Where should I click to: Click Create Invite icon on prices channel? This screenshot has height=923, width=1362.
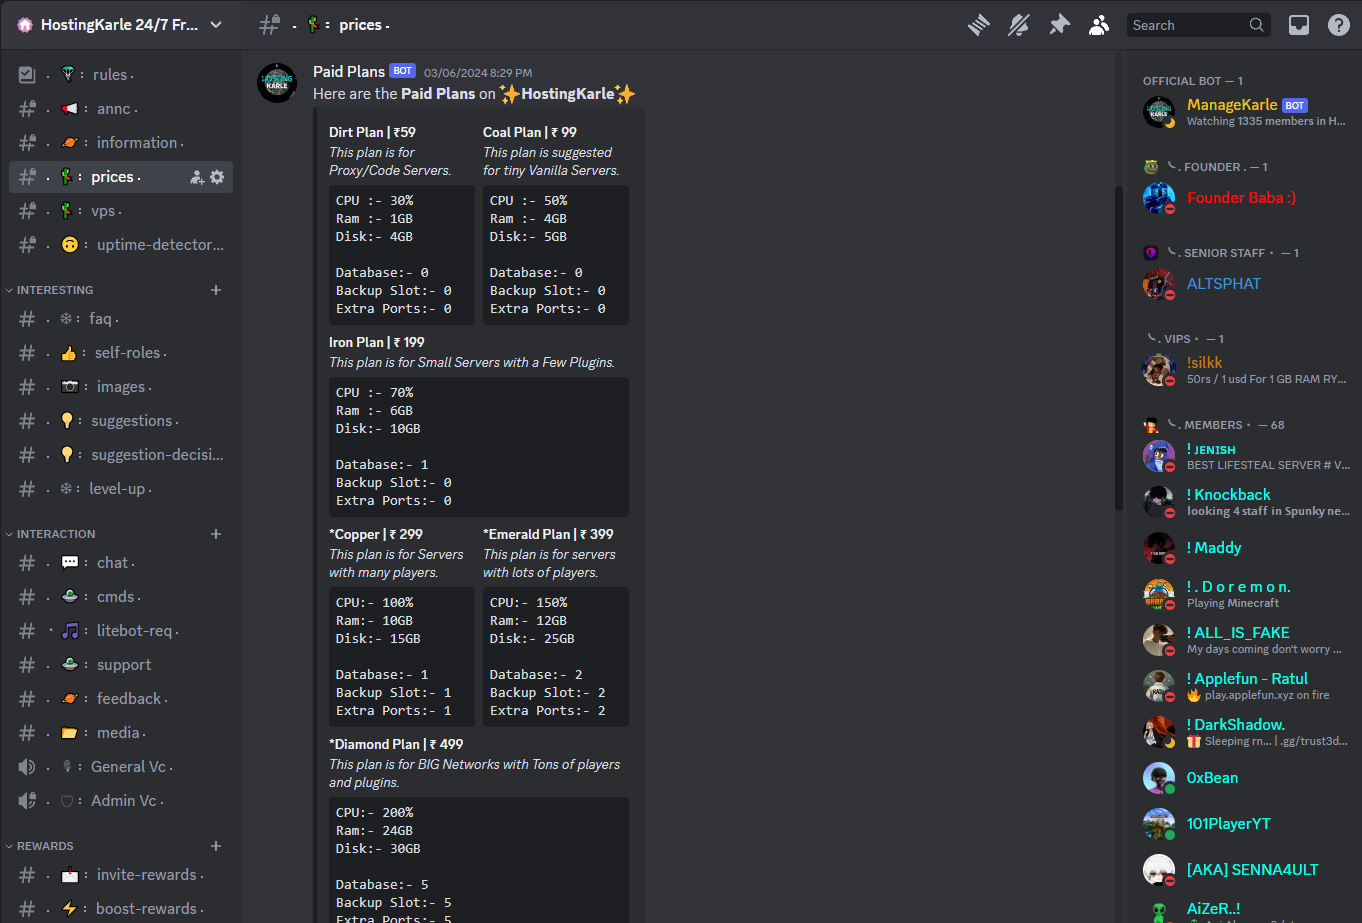(x=197, y=177)
